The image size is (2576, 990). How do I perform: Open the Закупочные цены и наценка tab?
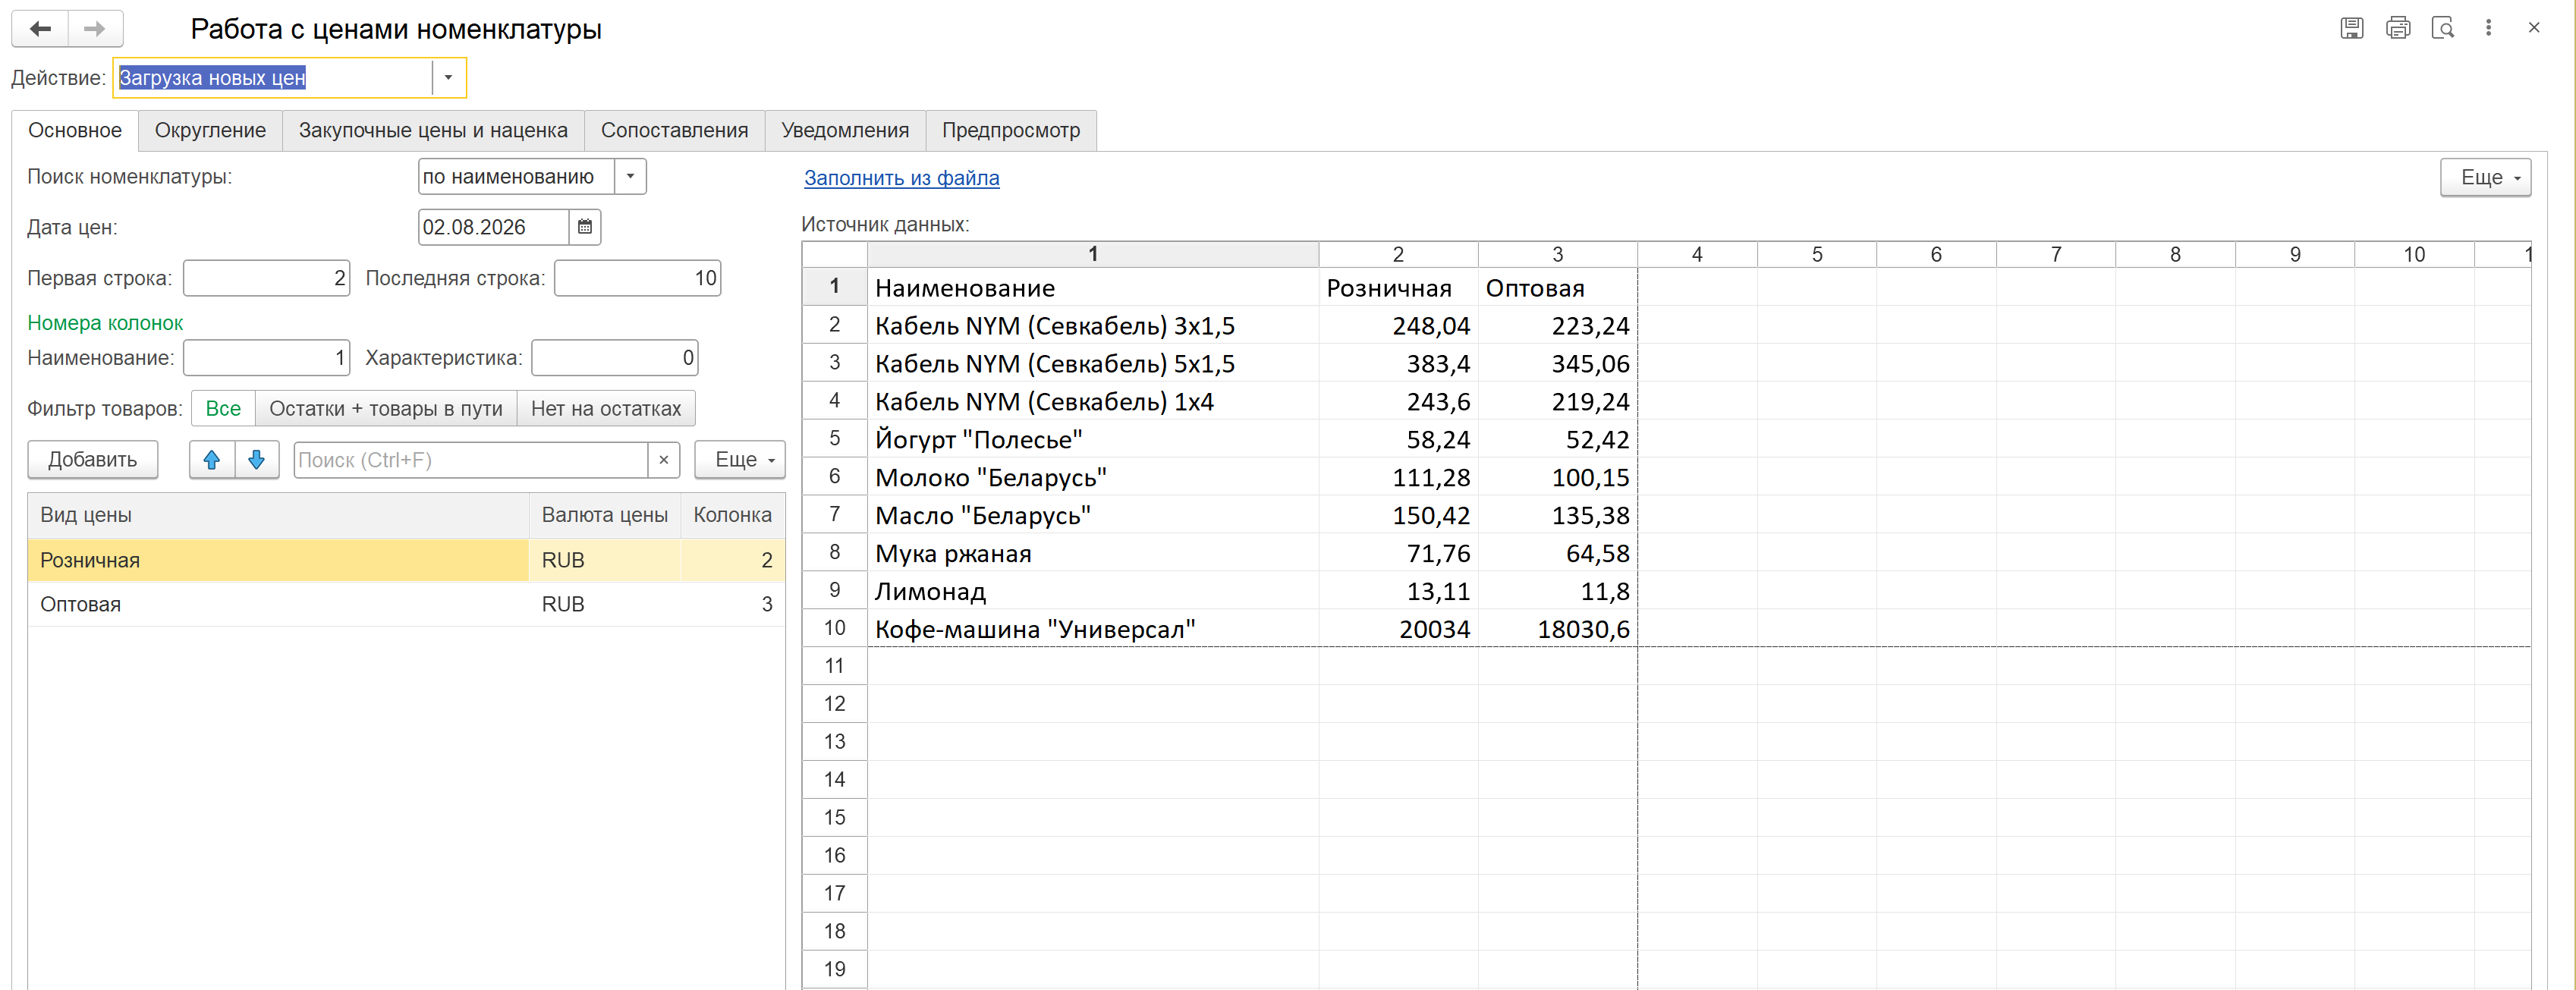click(433, 131)
